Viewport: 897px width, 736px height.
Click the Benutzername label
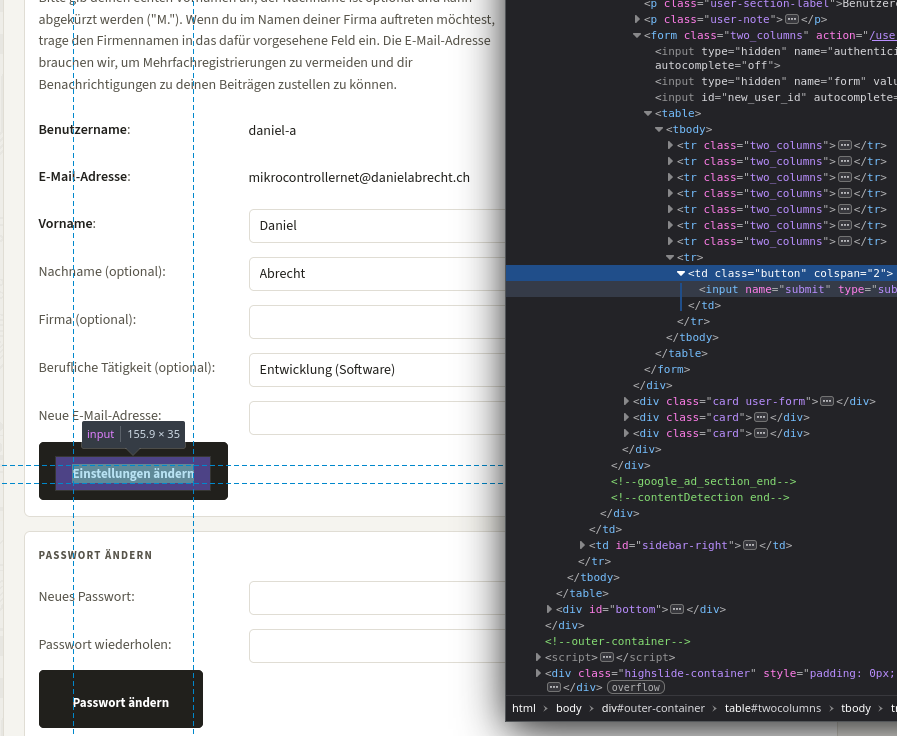coord(85,130)
